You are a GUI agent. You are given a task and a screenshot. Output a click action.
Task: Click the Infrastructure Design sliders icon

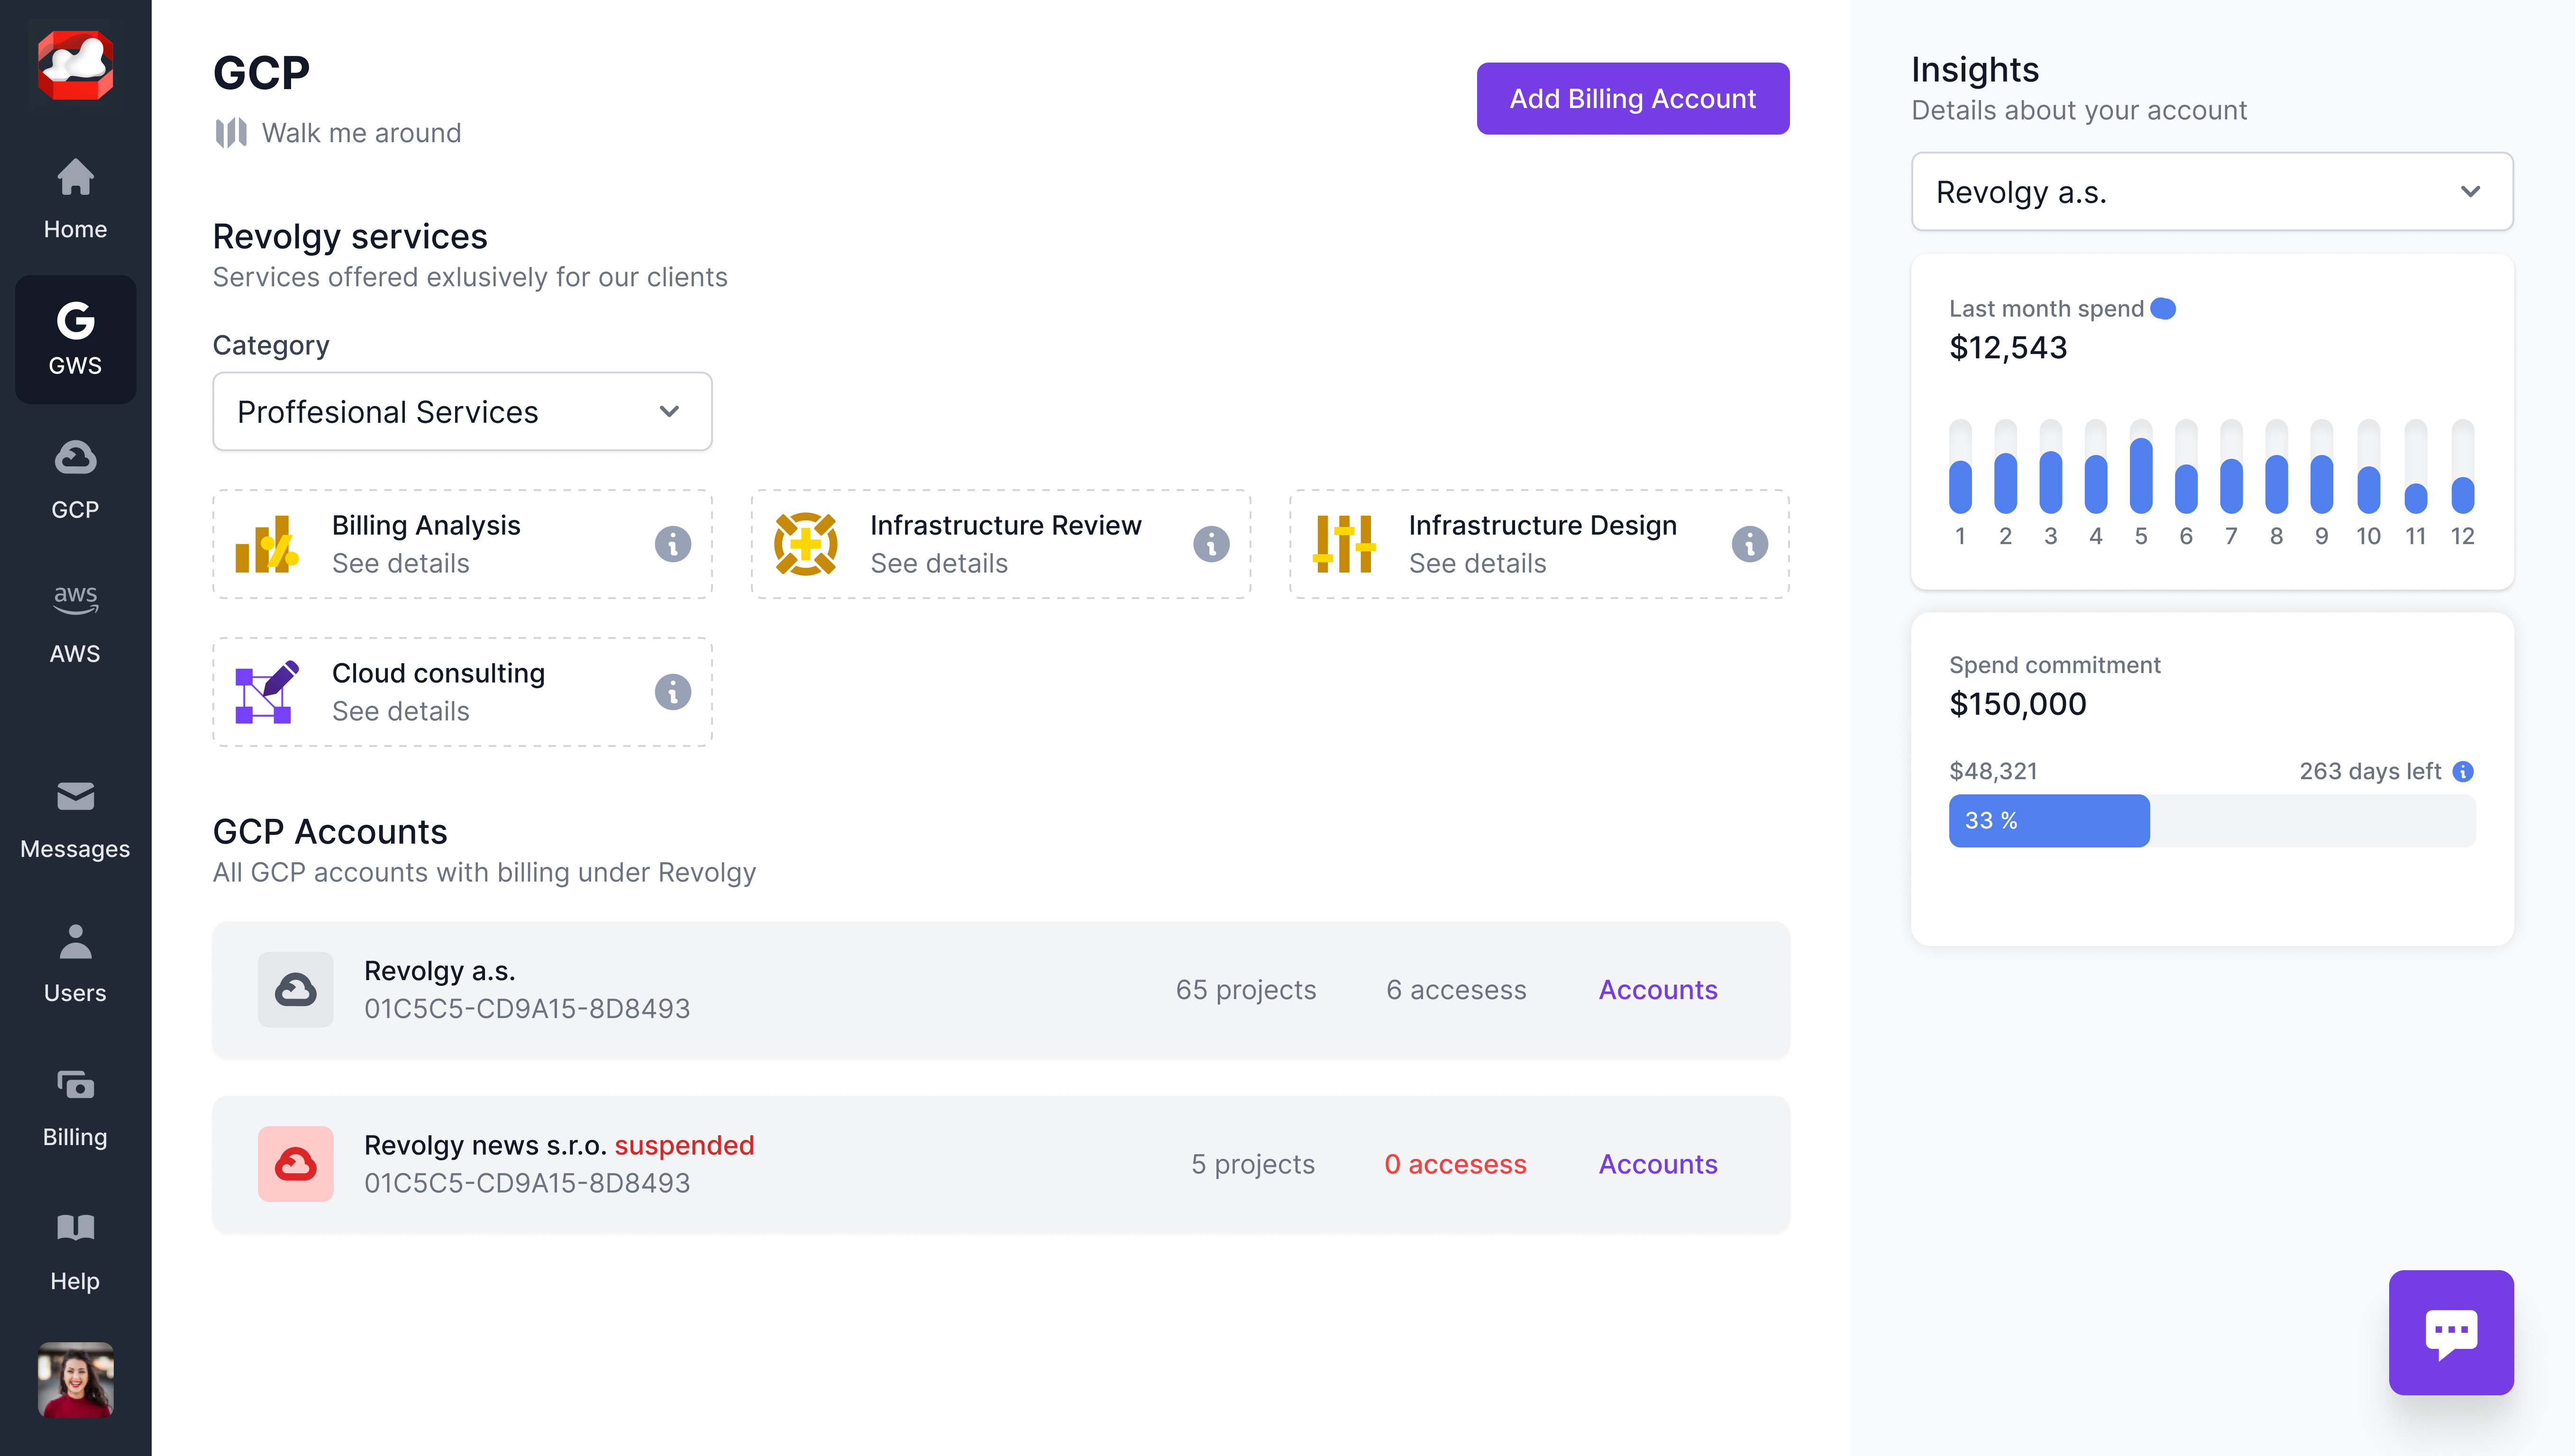(x=1343, y=544)
